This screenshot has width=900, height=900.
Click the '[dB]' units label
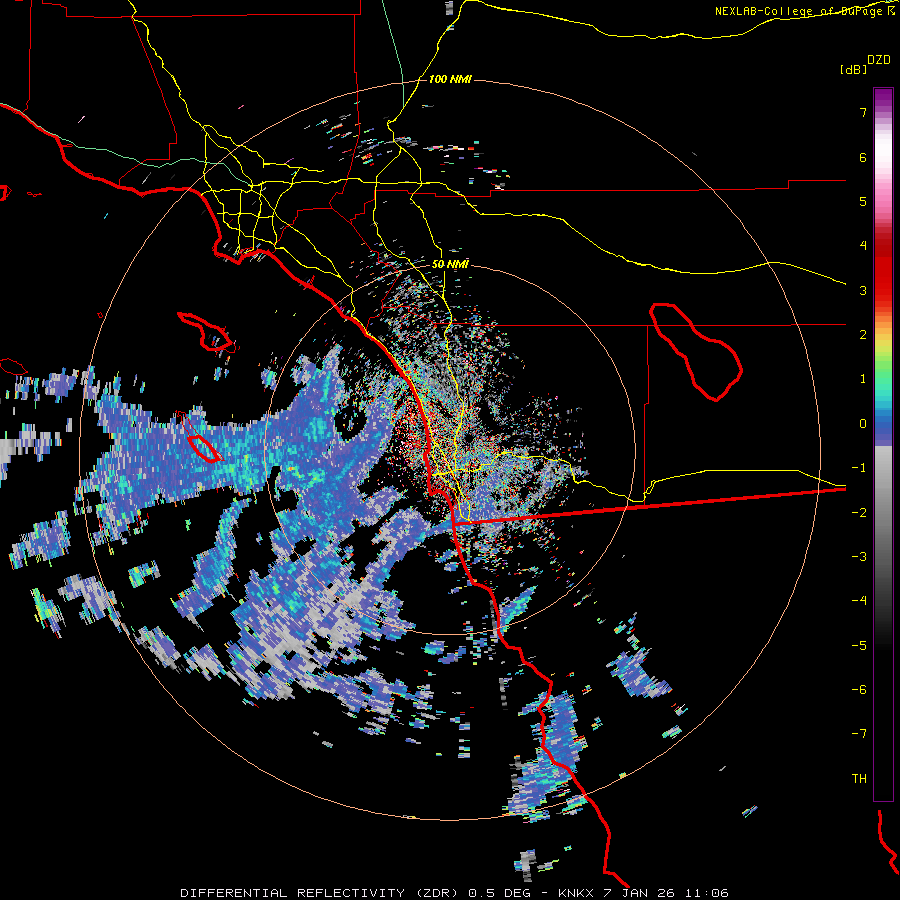click(854, 69)
